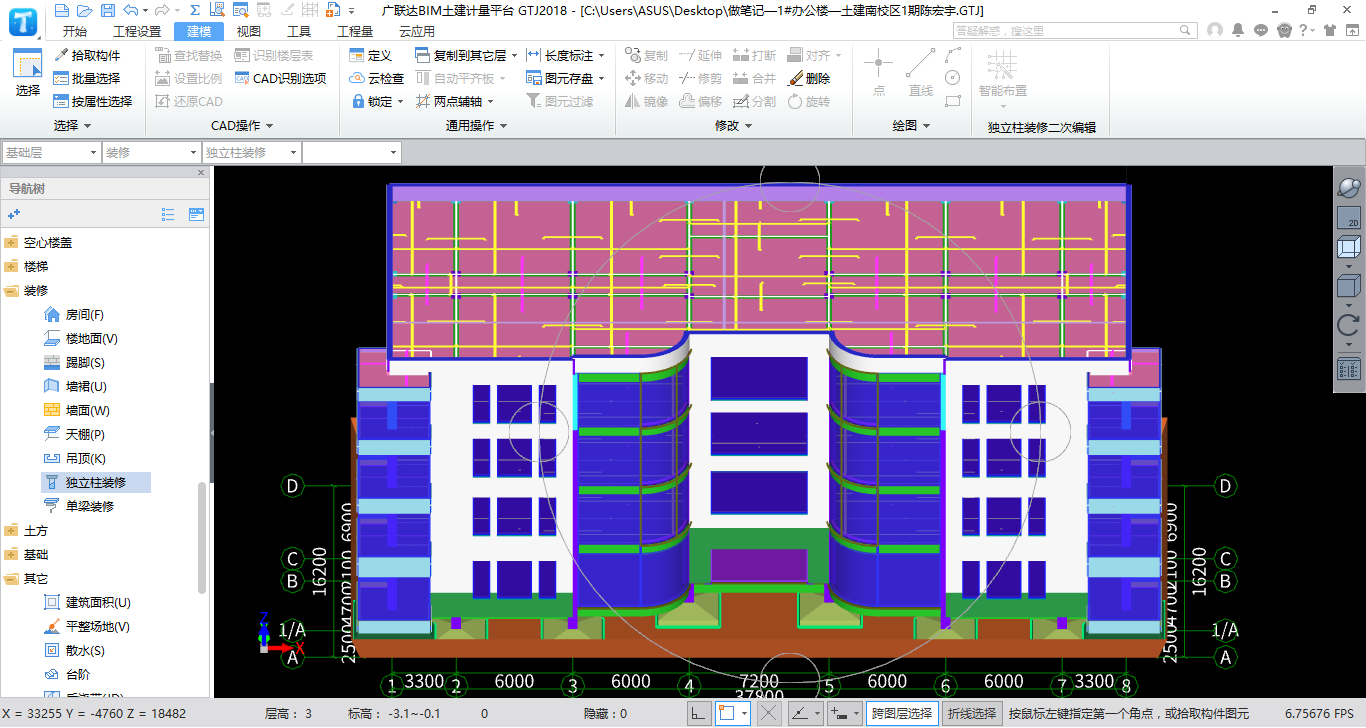Save the project with the floppy disk icon
This screenshot has height=728, width=1366.
coord(107,10)
